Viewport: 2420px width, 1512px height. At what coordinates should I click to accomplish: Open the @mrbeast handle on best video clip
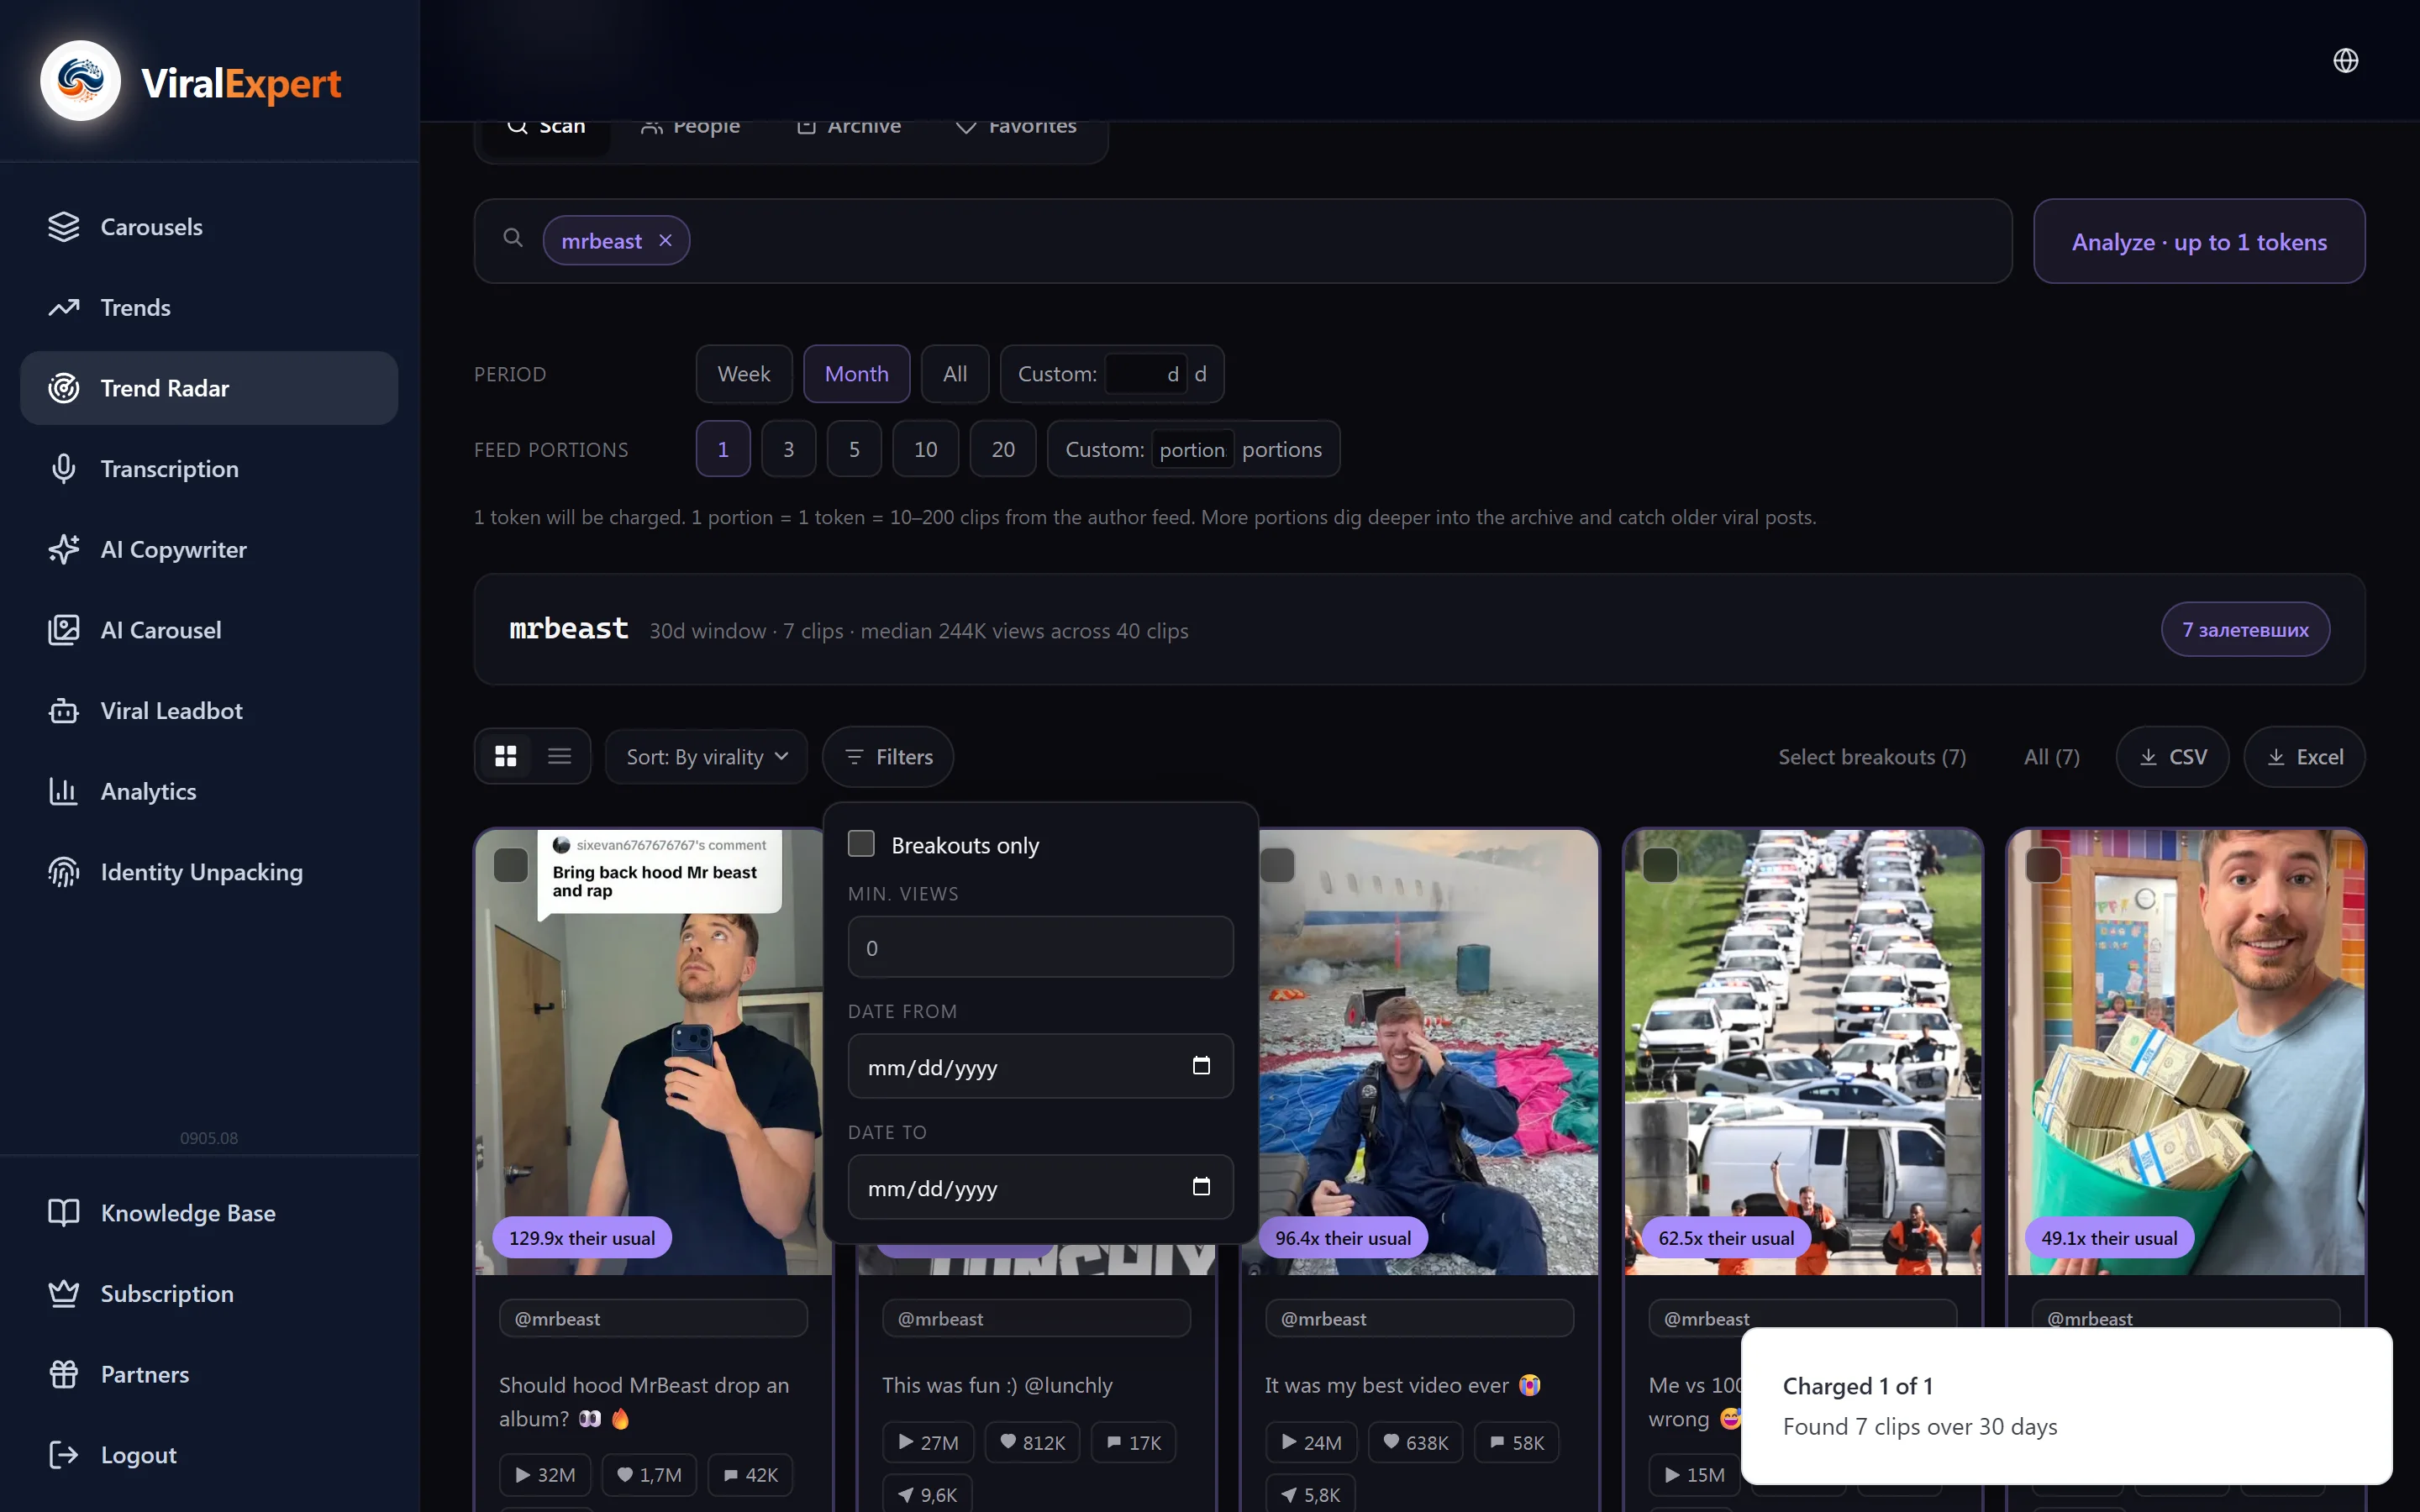pos(1419,1318)
